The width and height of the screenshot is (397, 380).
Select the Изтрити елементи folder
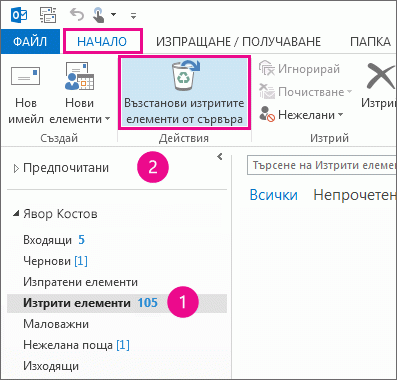point(117,303)
